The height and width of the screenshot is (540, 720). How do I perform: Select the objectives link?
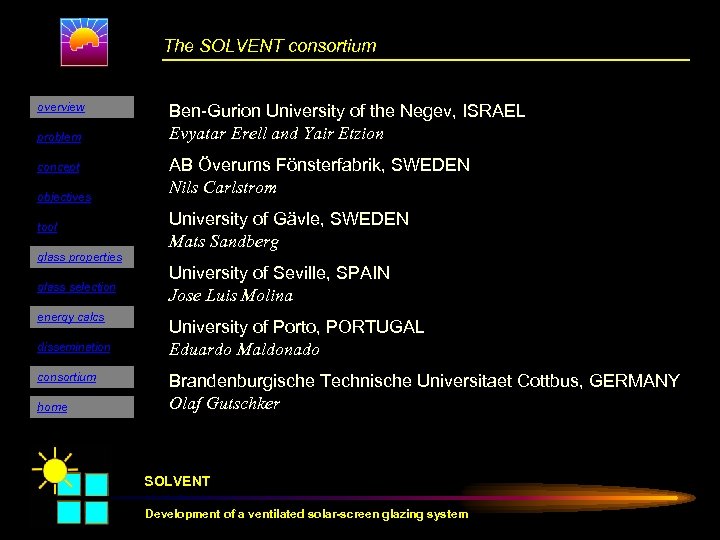pyautogui.click(x=64, y=197)
